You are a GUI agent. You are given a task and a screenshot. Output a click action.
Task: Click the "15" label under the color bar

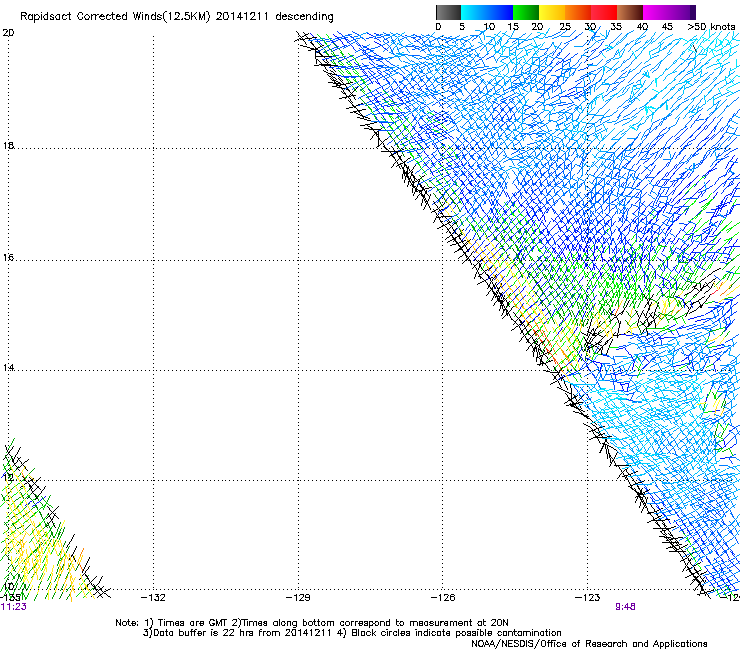point(513,27)
